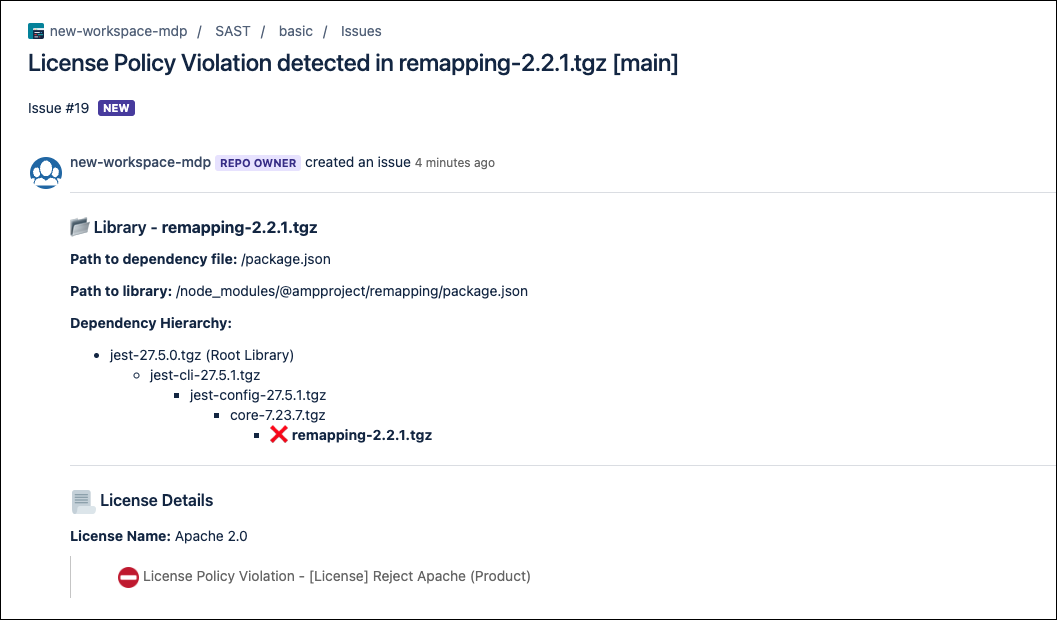
Task: Select core-7.23.7.tgz in dependency tree
Action: pos(277,415)
